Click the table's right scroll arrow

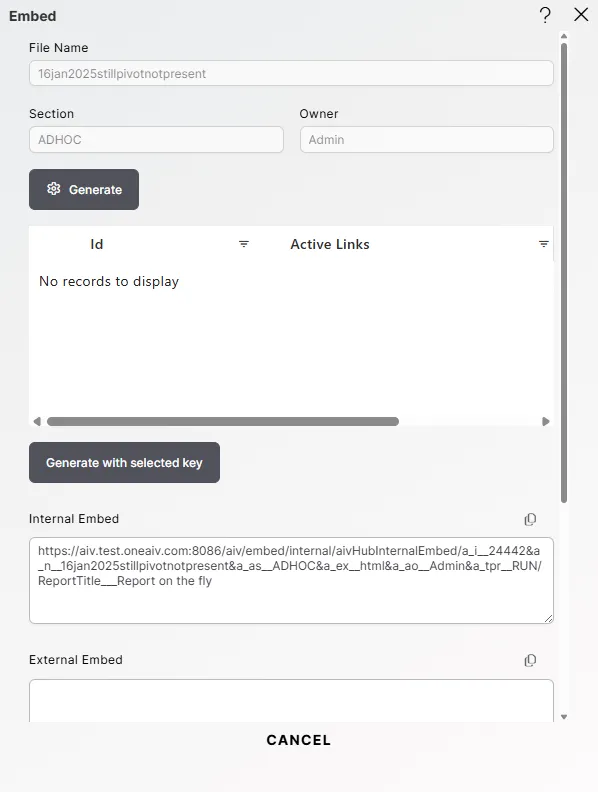tap(545, 421)
